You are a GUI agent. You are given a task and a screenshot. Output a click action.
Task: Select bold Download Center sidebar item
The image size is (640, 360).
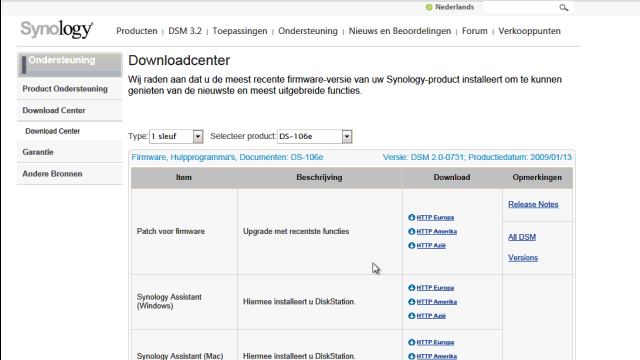[70, 111]
